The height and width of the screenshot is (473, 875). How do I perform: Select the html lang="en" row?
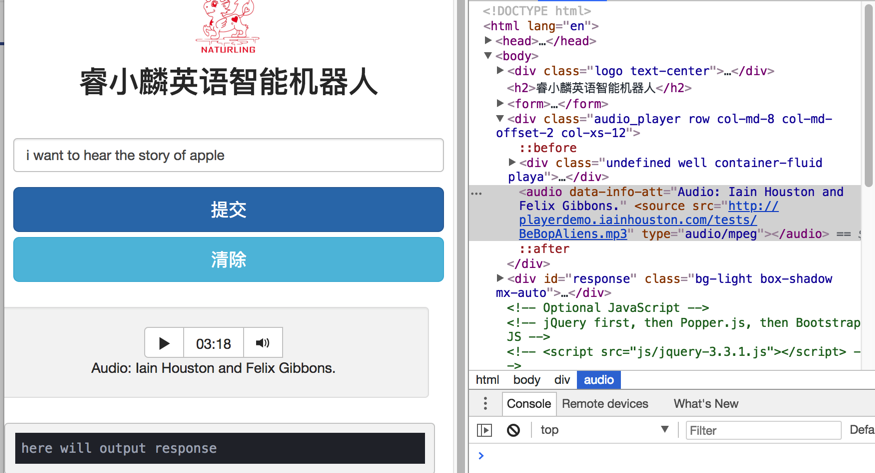click(541, 26)
